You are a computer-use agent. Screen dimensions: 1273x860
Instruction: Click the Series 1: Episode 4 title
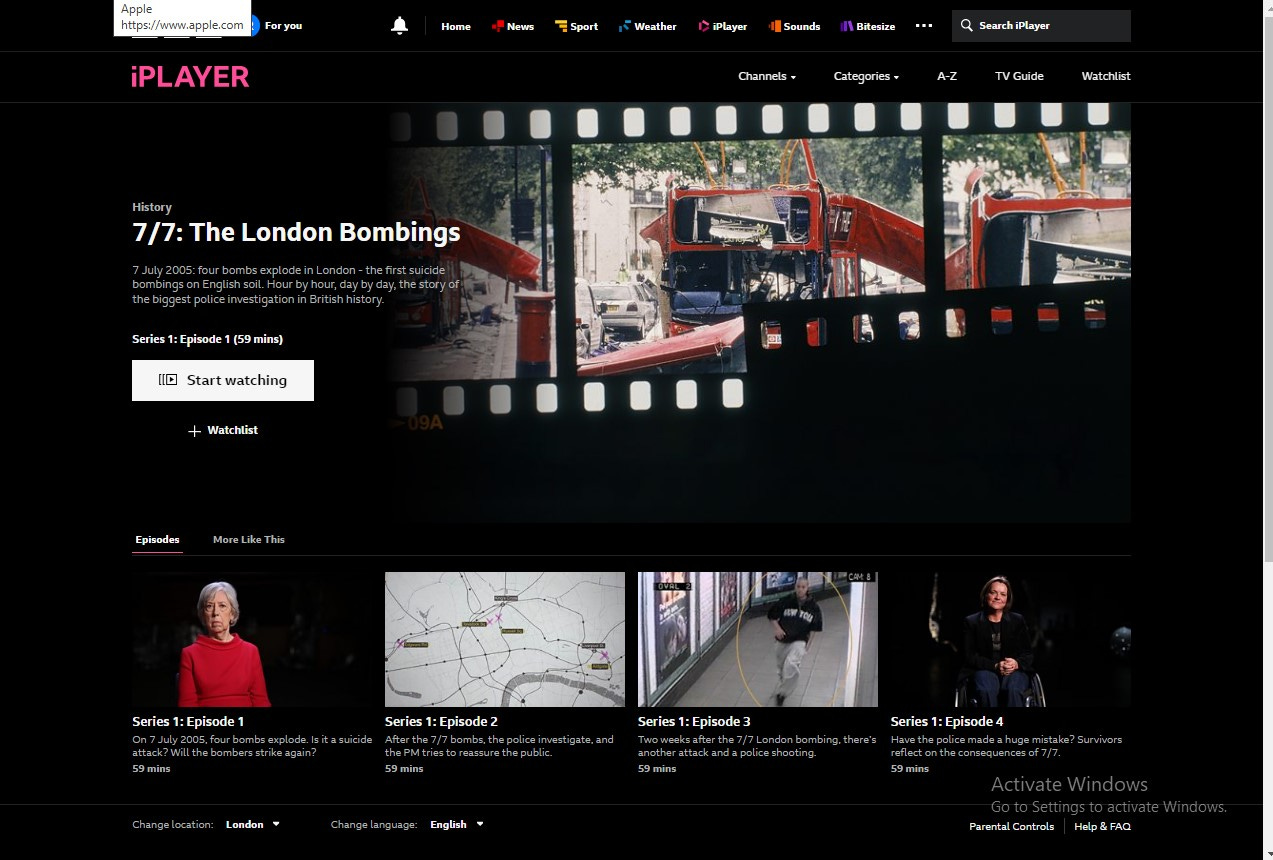pyautogui.click(x=947, y=722)
